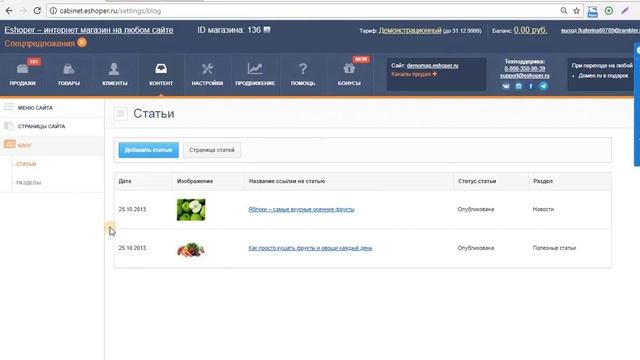Click the Страница статей button
Viewport: 640px width, 360px height.
212,150
